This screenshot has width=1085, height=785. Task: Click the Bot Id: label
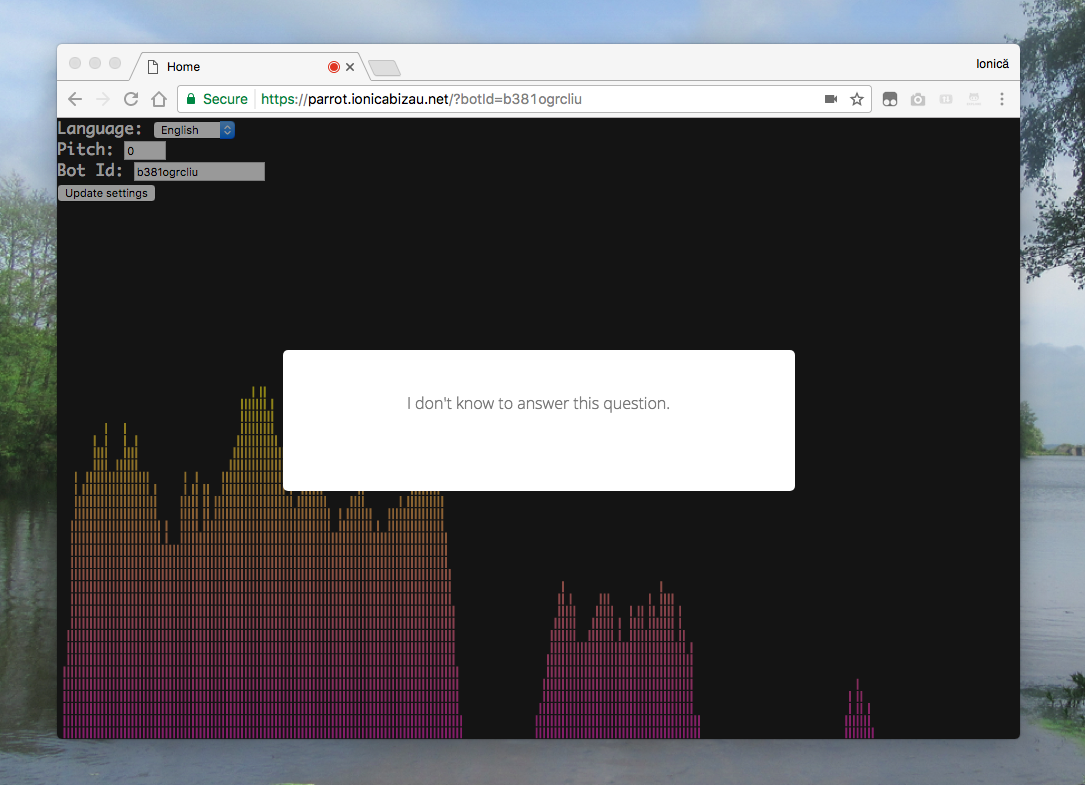90,170
